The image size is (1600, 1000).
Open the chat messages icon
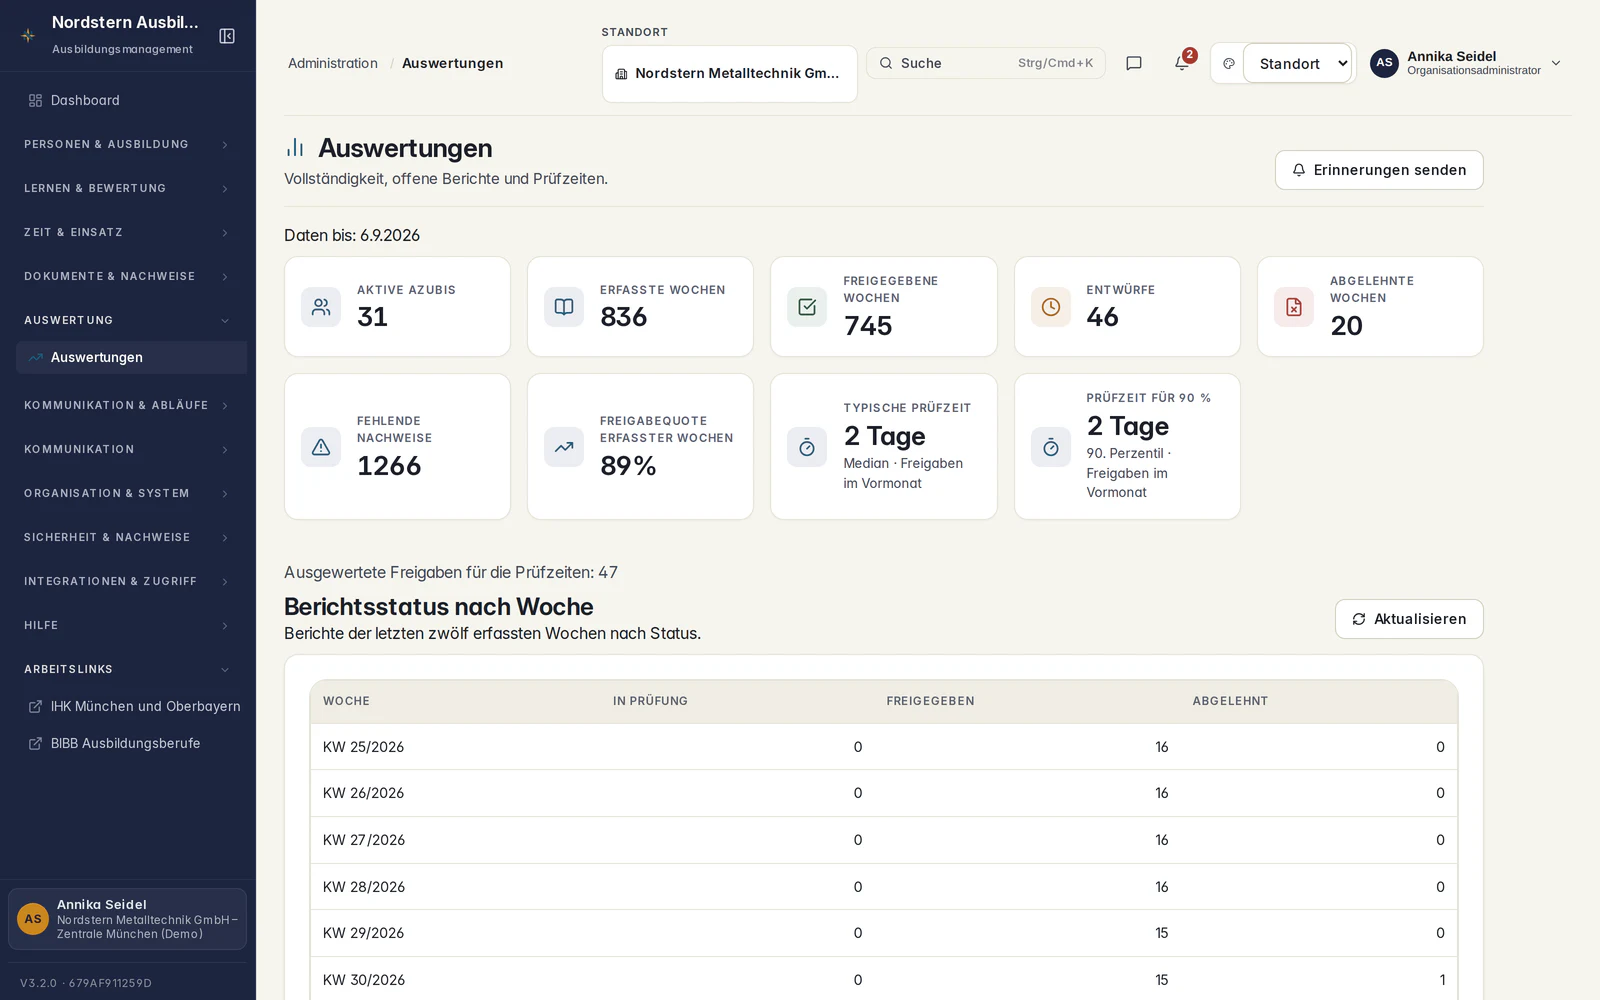(x=1134, y=63)
